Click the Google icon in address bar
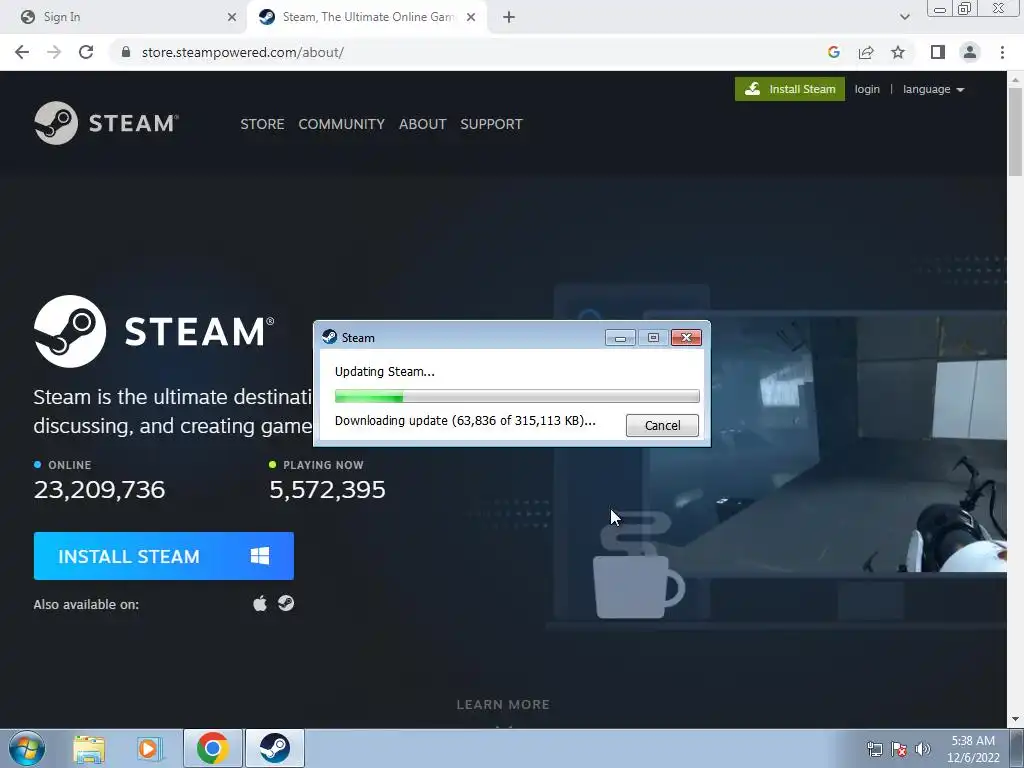The height and width of the screenshot is (768, 1024). pyautogui.click(x=833, y=52)
